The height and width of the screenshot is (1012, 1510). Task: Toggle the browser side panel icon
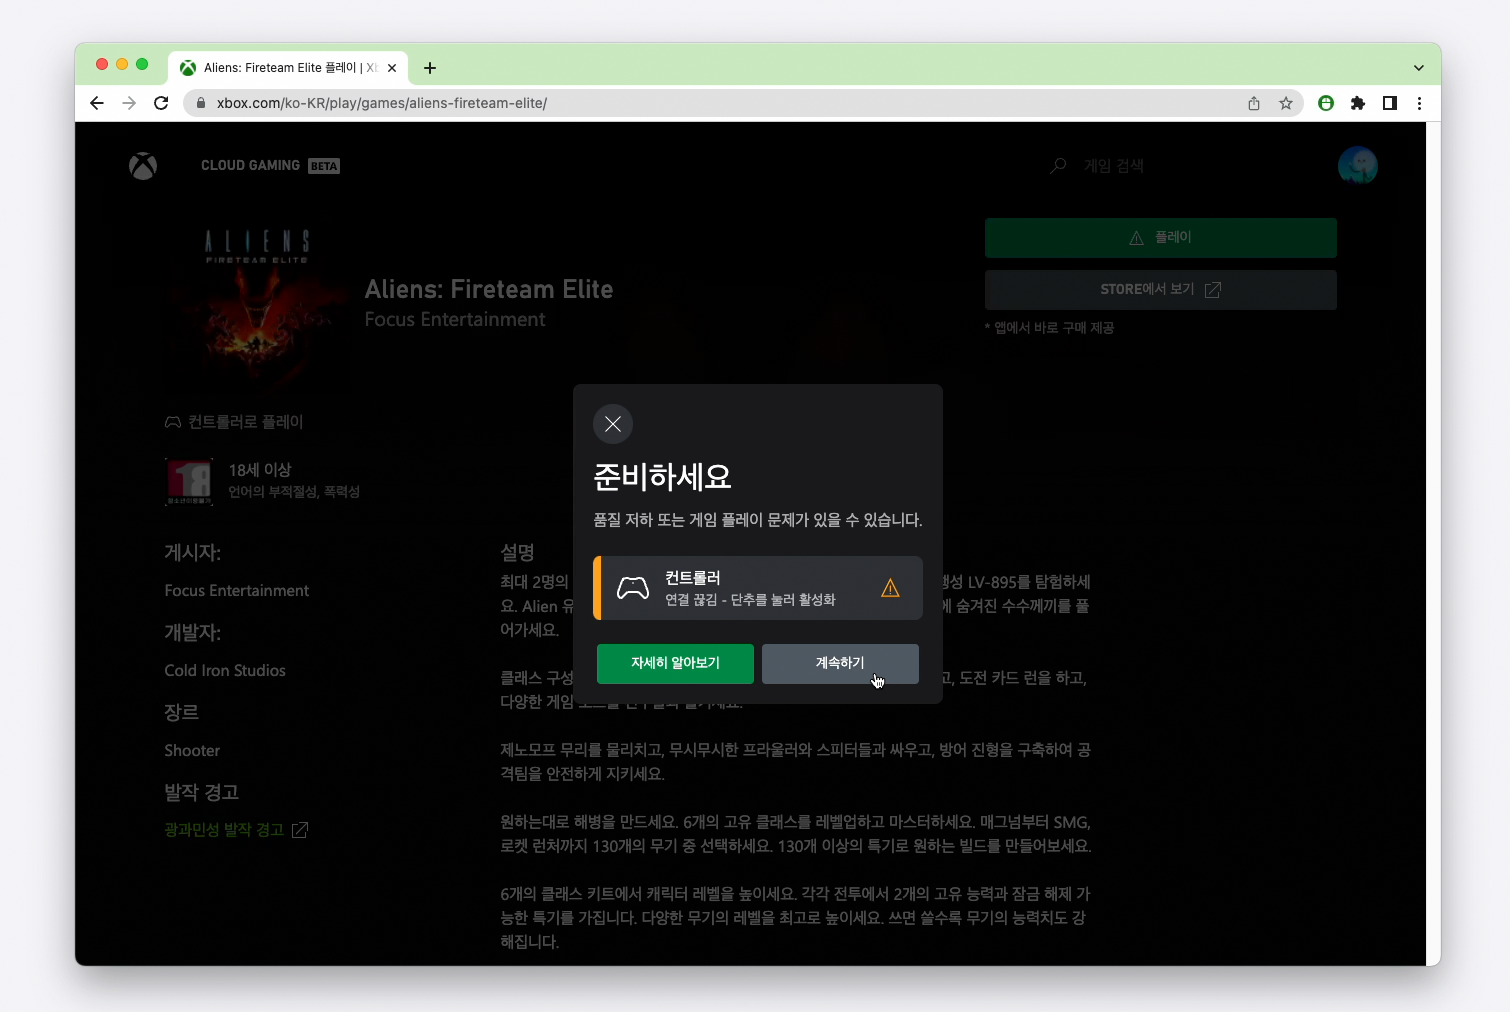coord(1390,103)
